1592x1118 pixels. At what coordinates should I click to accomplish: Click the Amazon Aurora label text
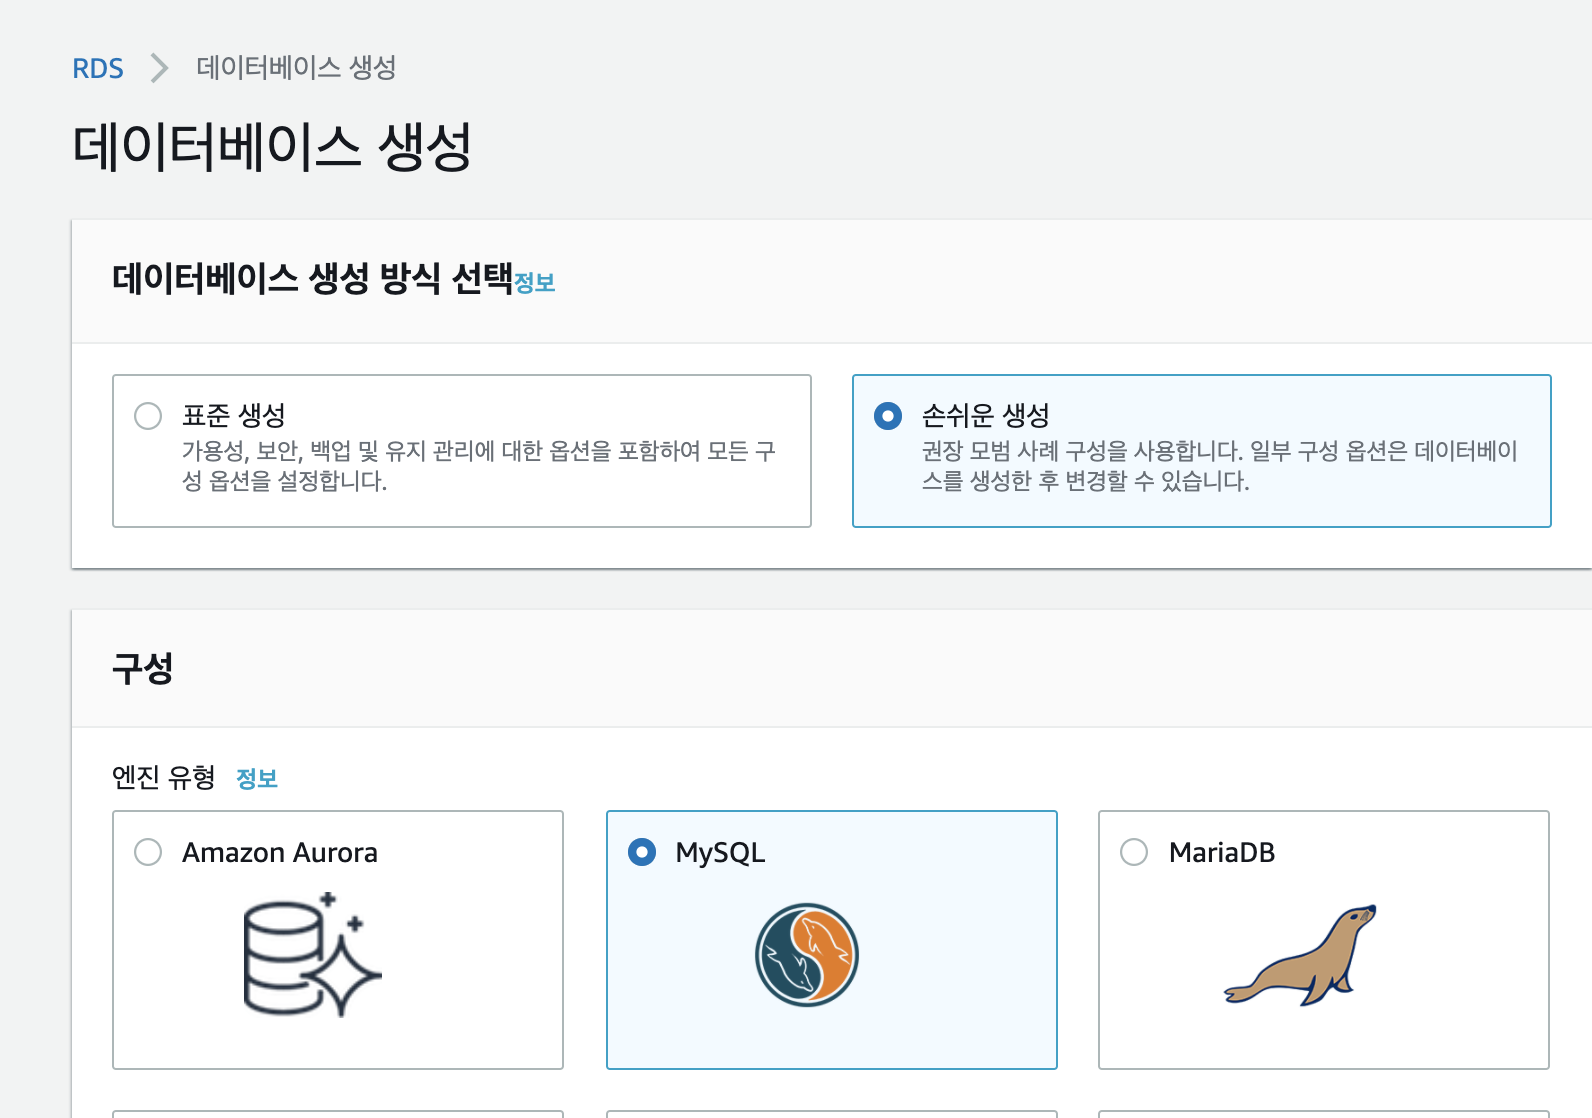(280, 852)
